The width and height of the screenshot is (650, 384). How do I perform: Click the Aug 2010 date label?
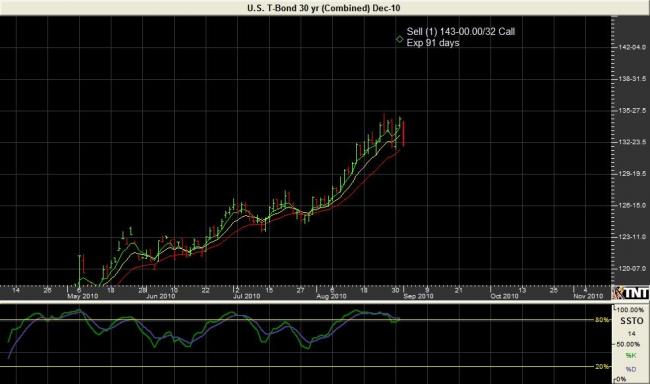(331, 296)
